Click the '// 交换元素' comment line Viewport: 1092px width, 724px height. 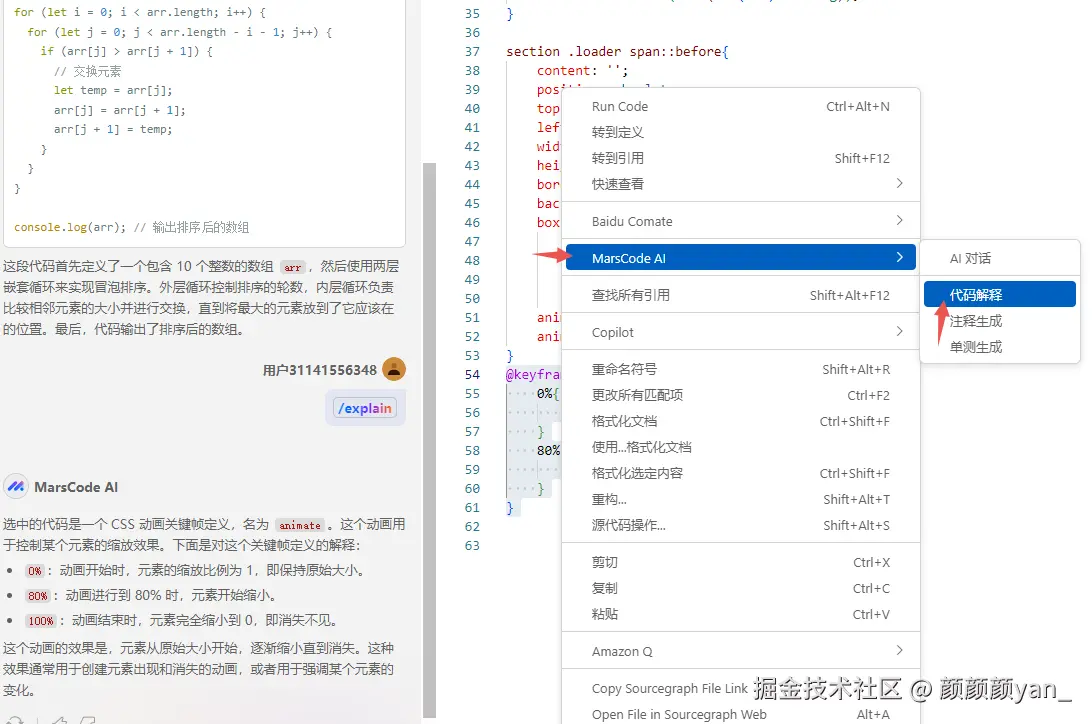pyautogui.click(x=88, y=71)
